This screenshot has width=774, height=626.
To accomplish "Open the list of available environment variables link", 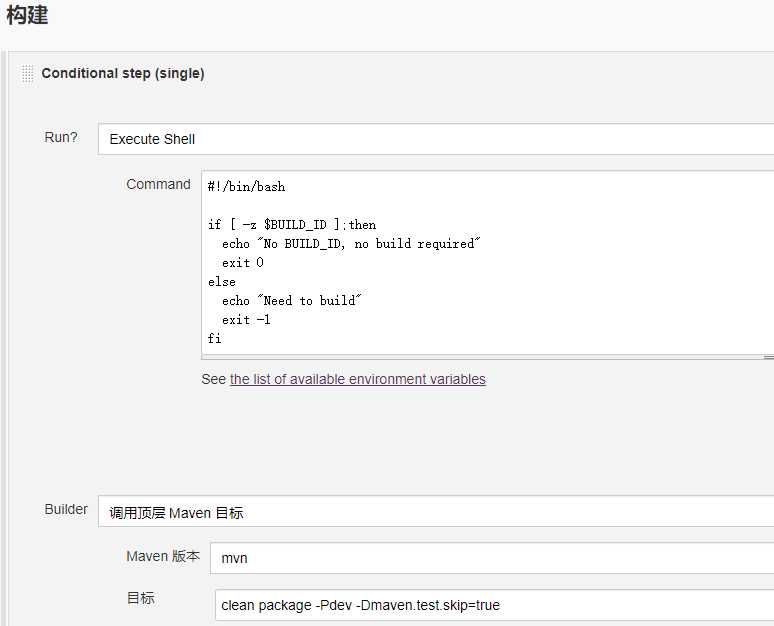I will coord(357,379).
